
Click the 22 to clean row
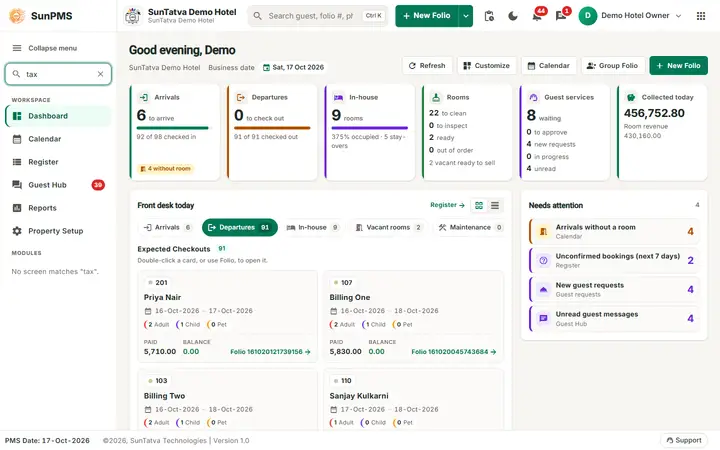(448, 113)
